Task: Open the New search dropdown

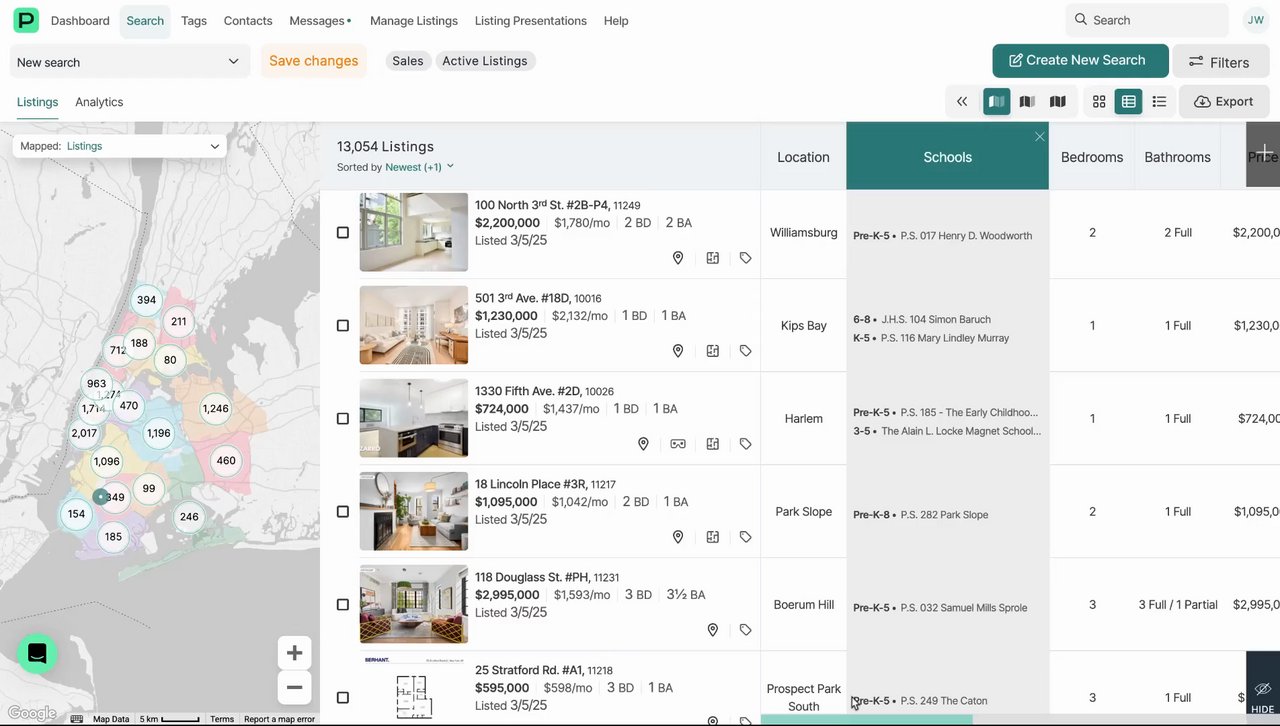Action: 128,62
